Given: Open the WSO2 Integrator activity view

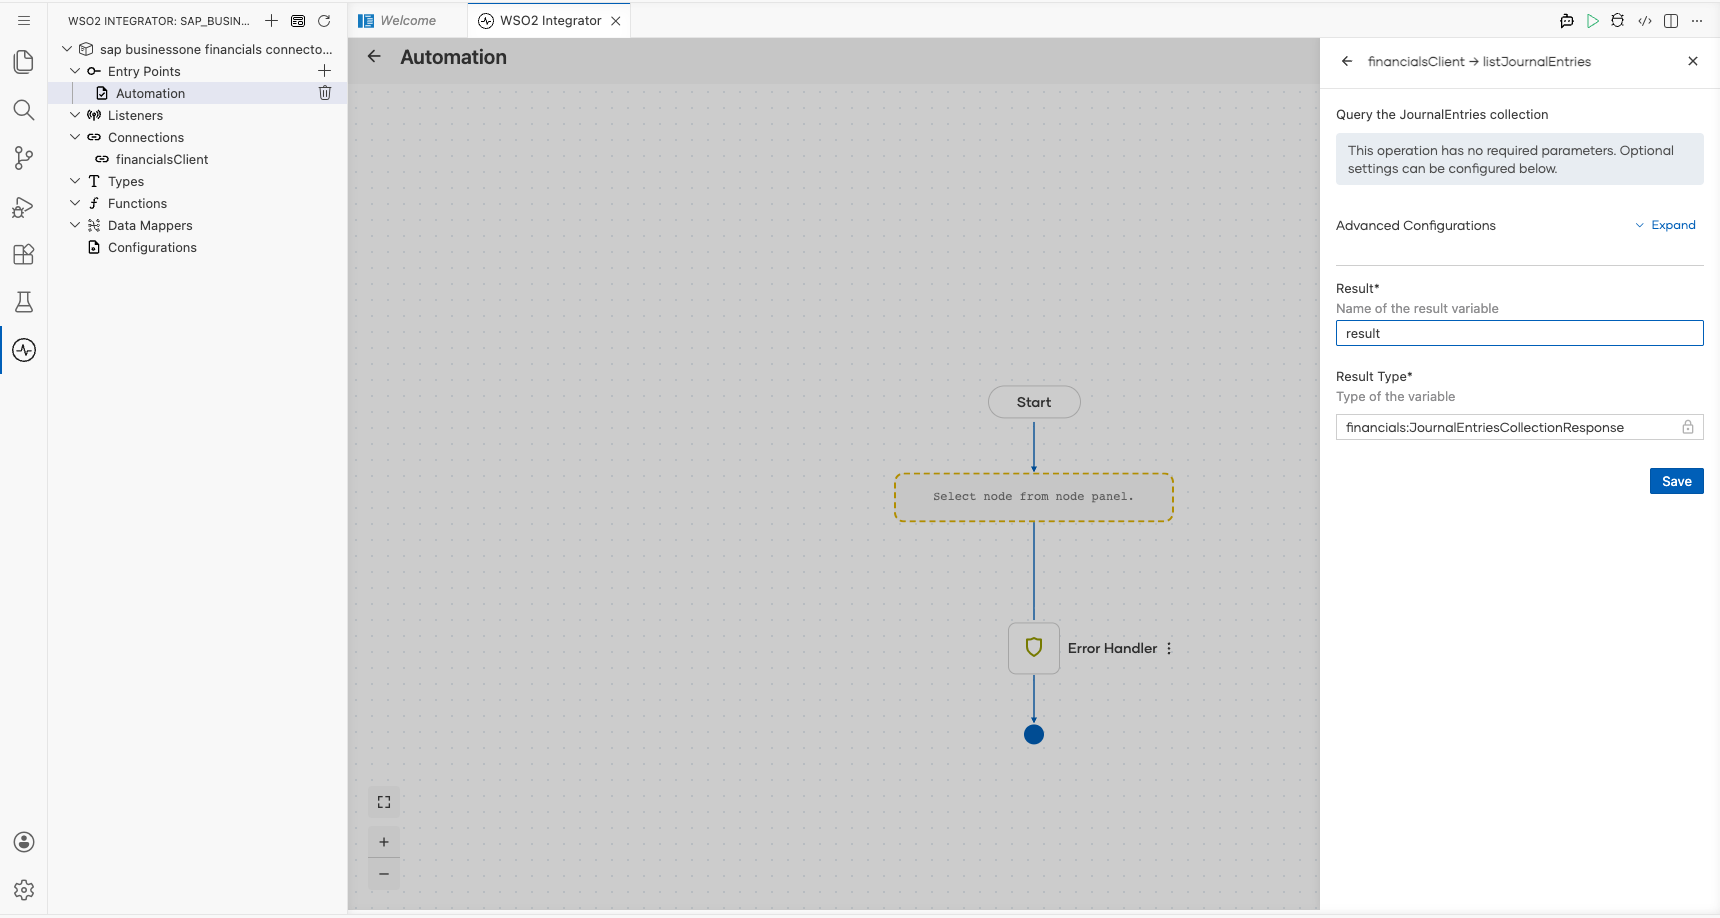Looking at the screenshot, I should point(24,350).
